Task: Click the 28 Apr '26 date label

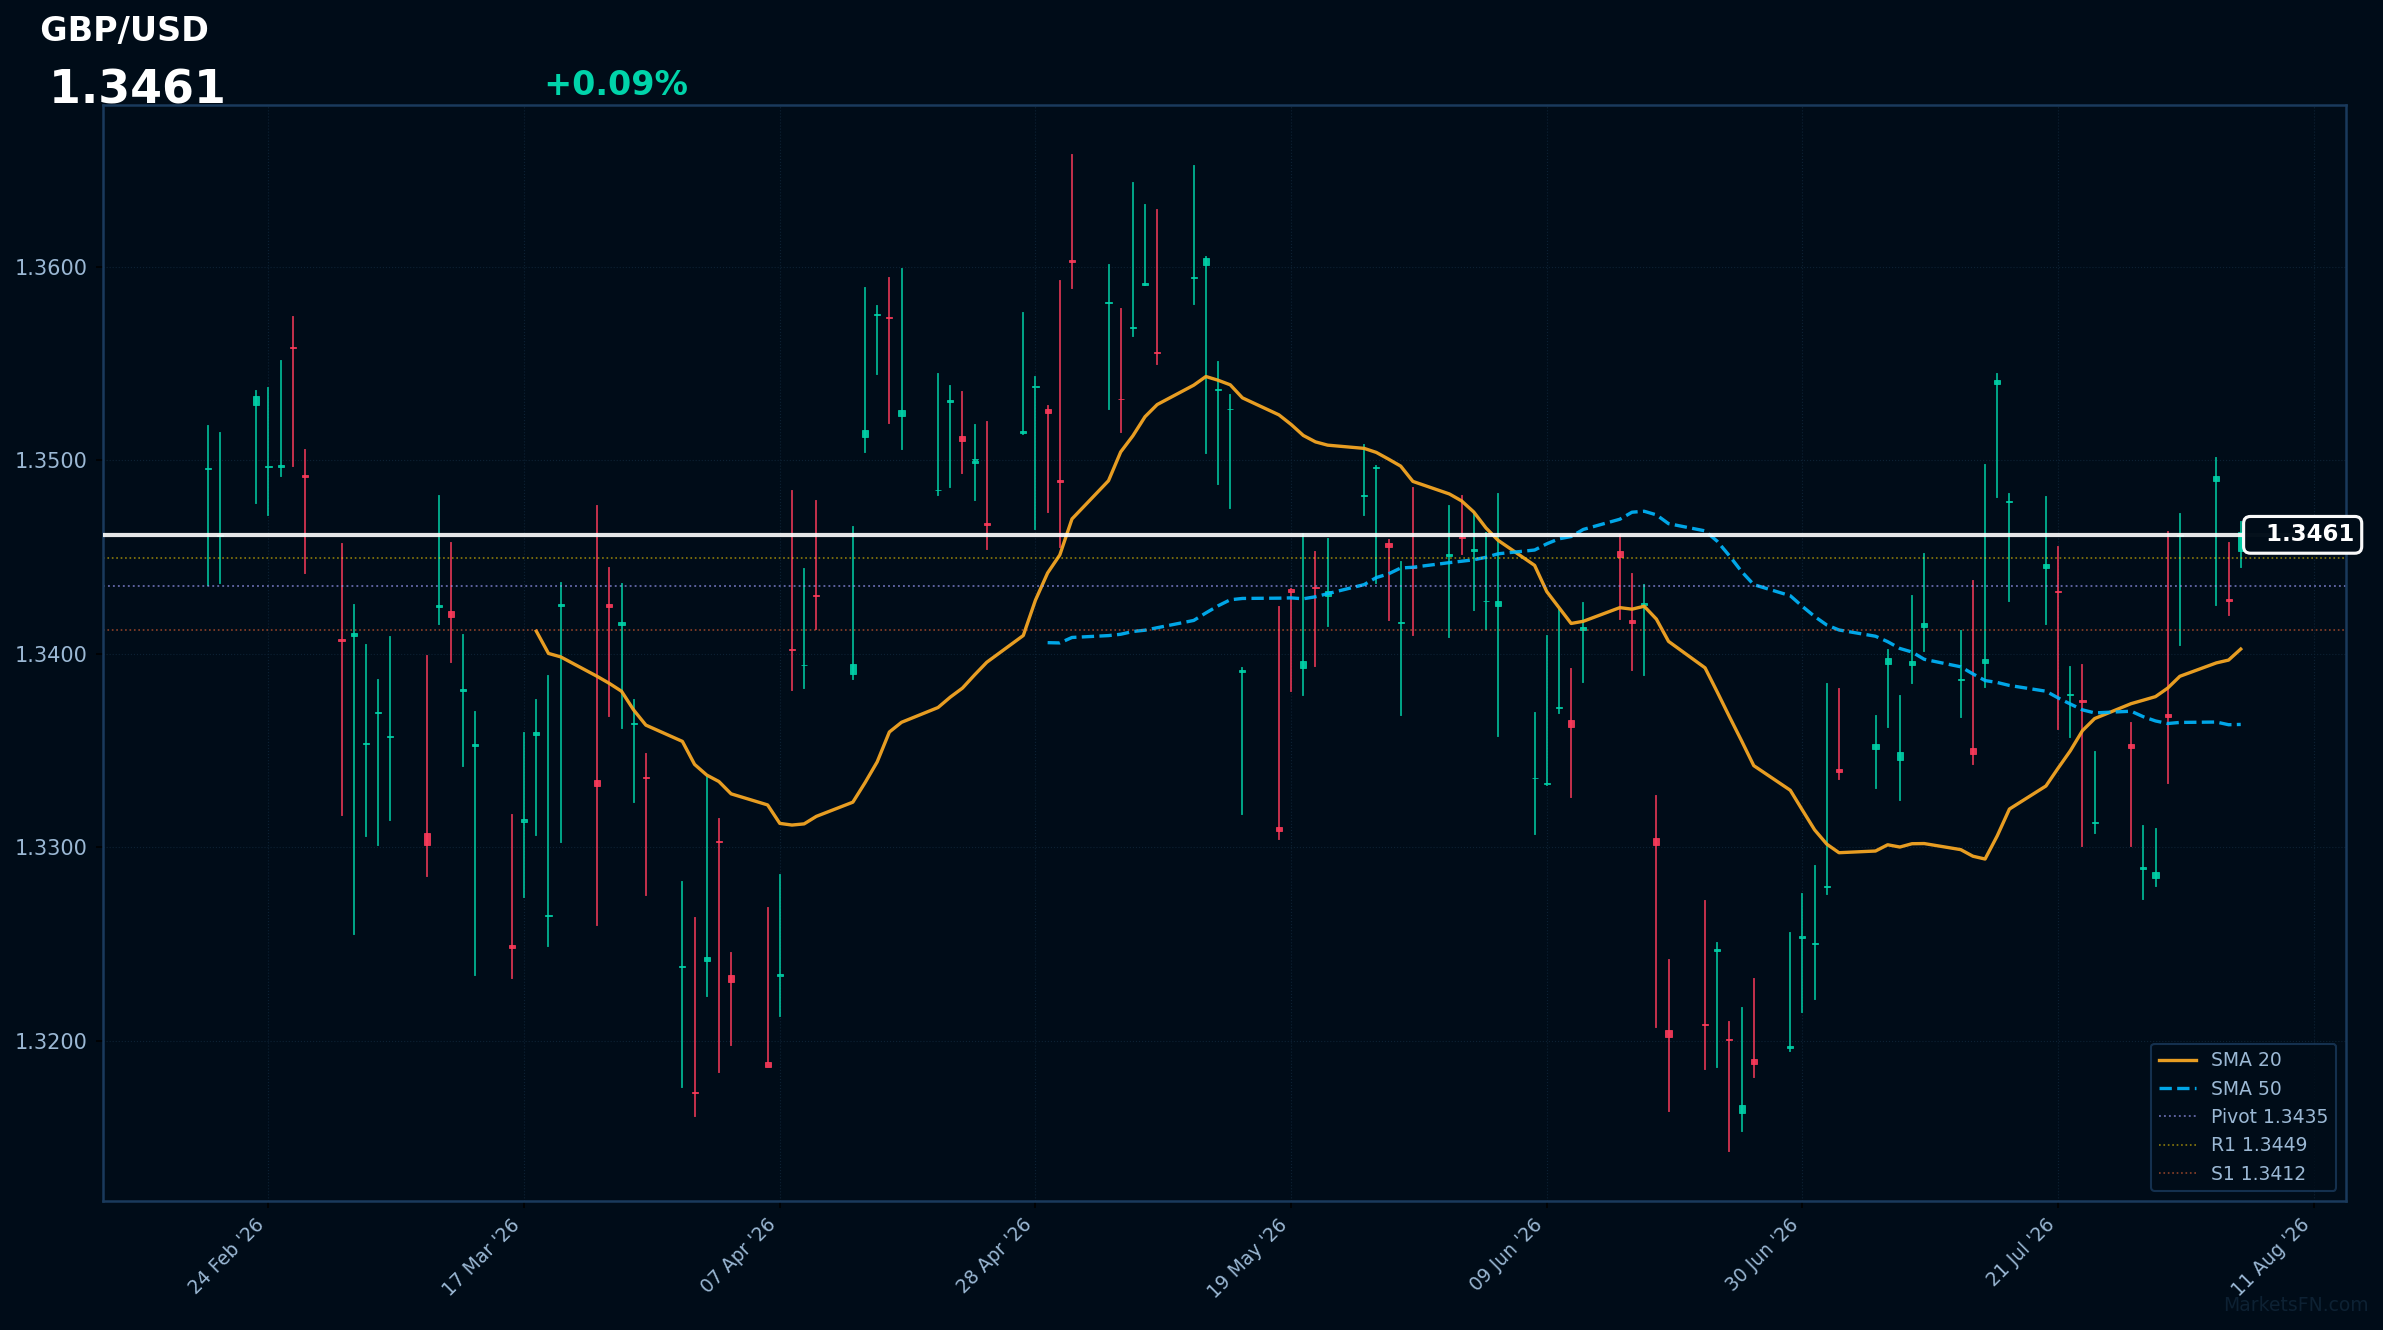Action: coord(993,1255)
